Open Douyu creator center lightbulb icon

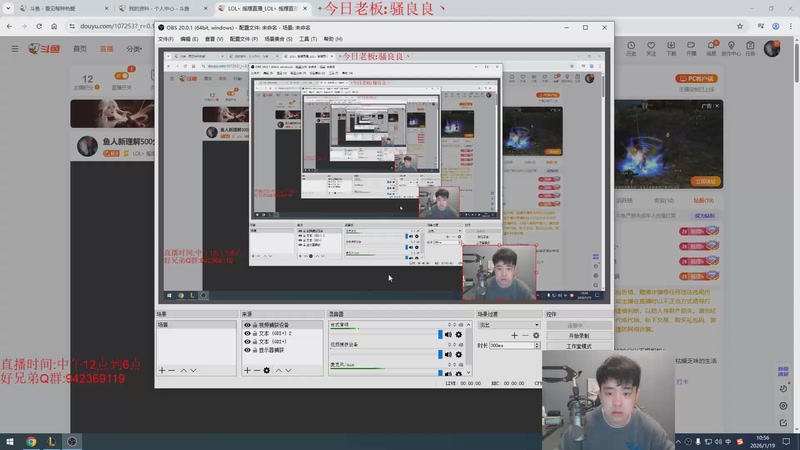pos(731,48)
